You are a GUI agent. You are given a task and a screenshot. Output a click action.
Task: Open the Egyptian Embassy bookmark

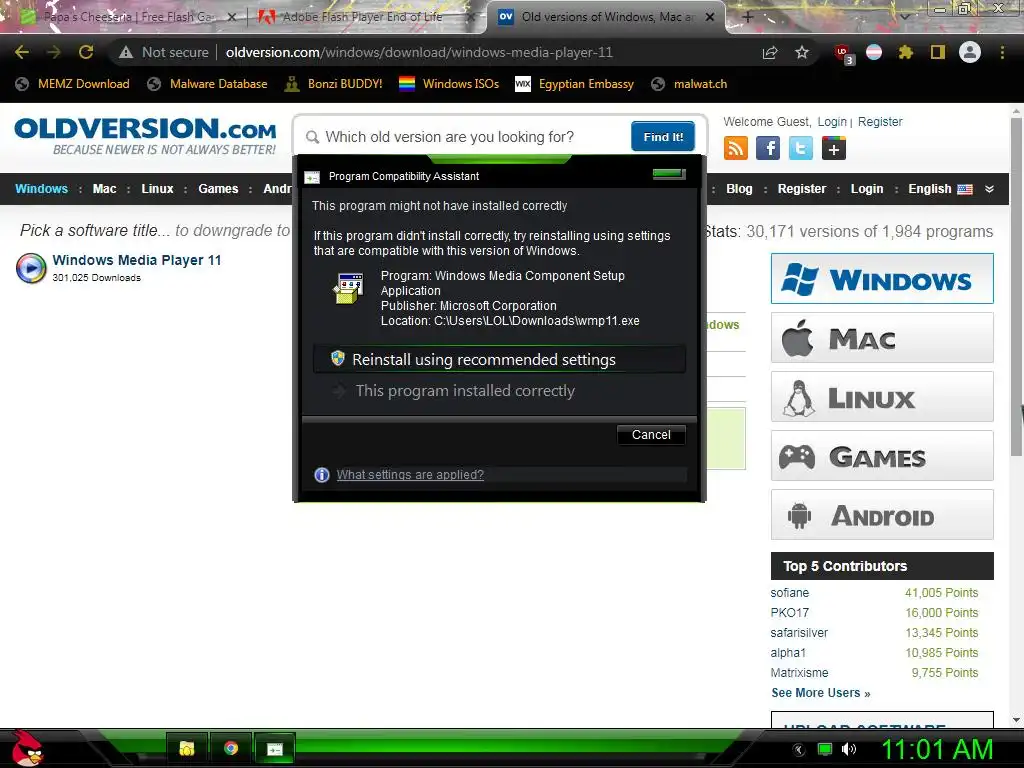click(x=575, y=84)
